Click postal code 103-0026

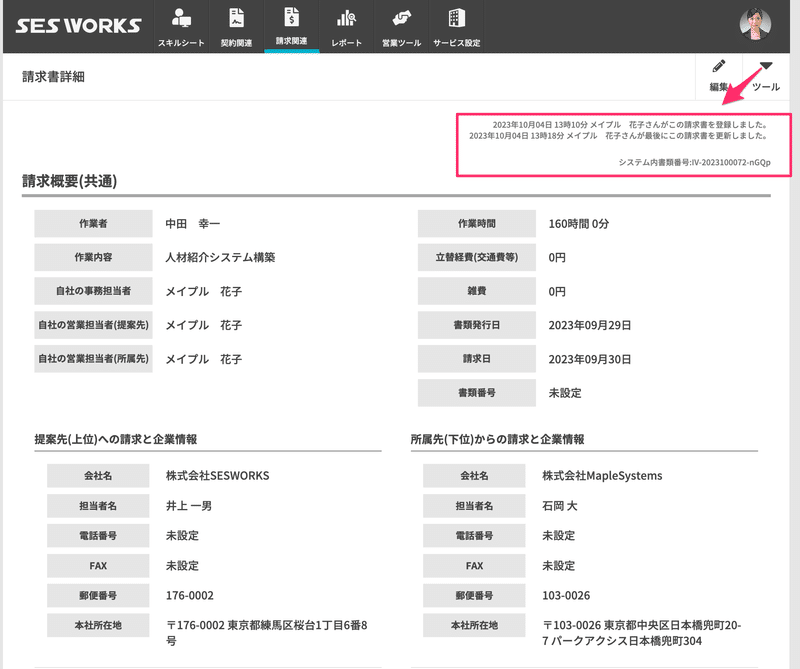click(x=566, y=596)
